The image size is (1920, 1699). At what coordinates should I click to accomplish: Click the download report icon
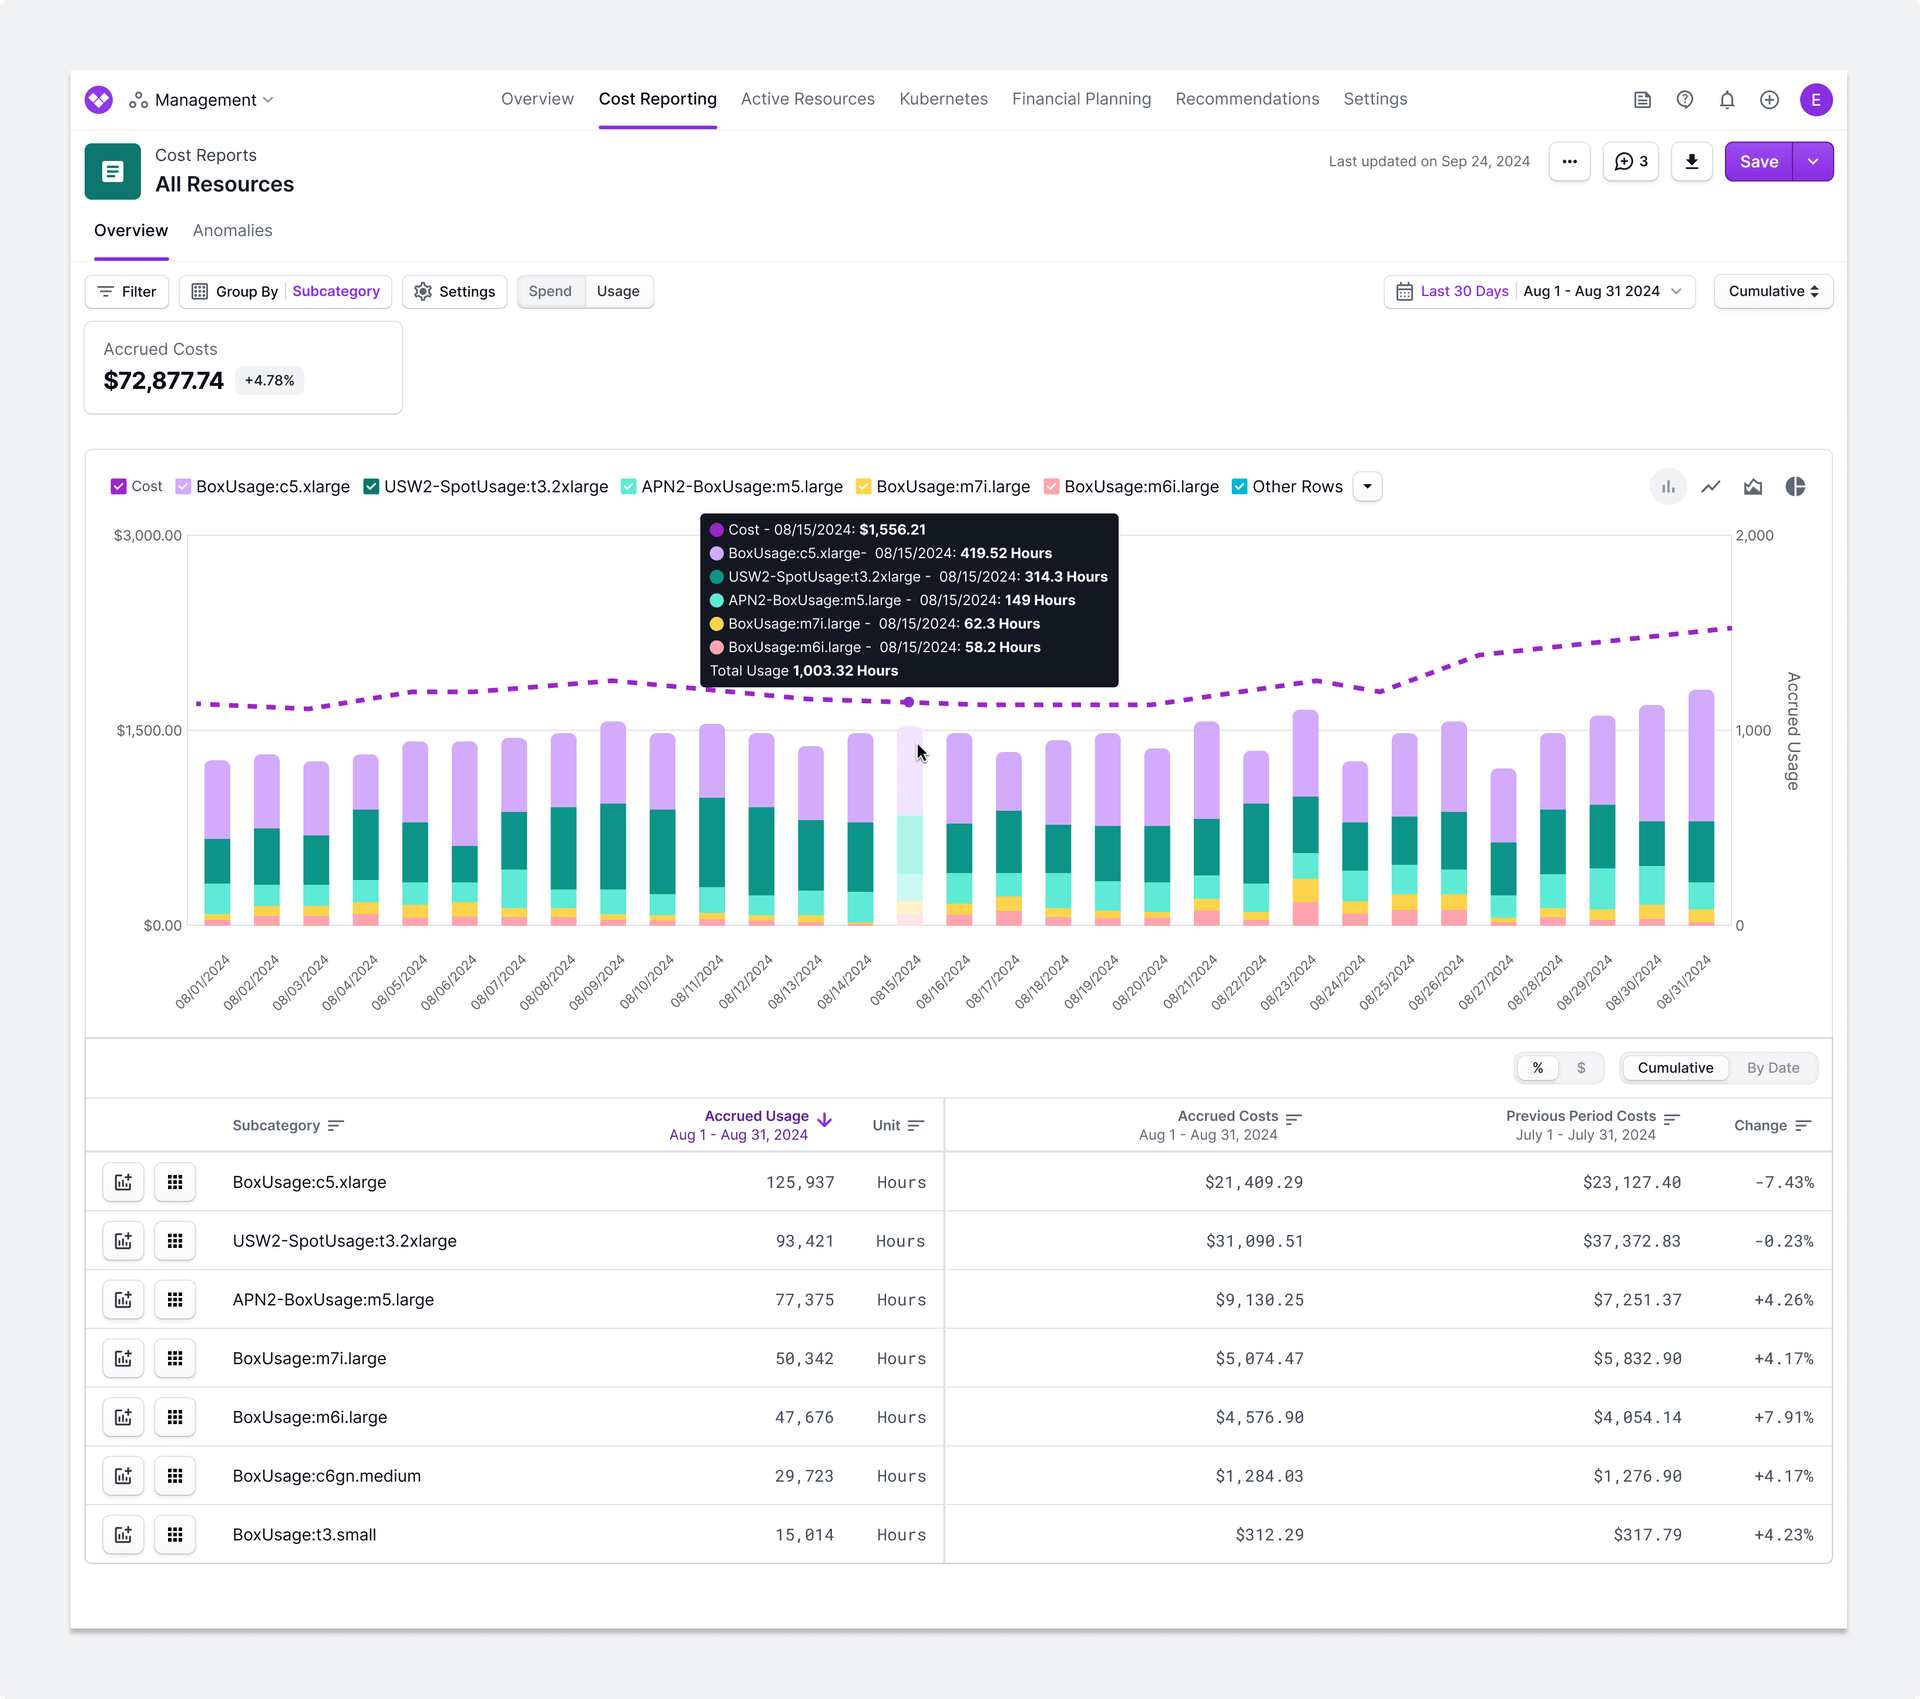(1691, 161)
